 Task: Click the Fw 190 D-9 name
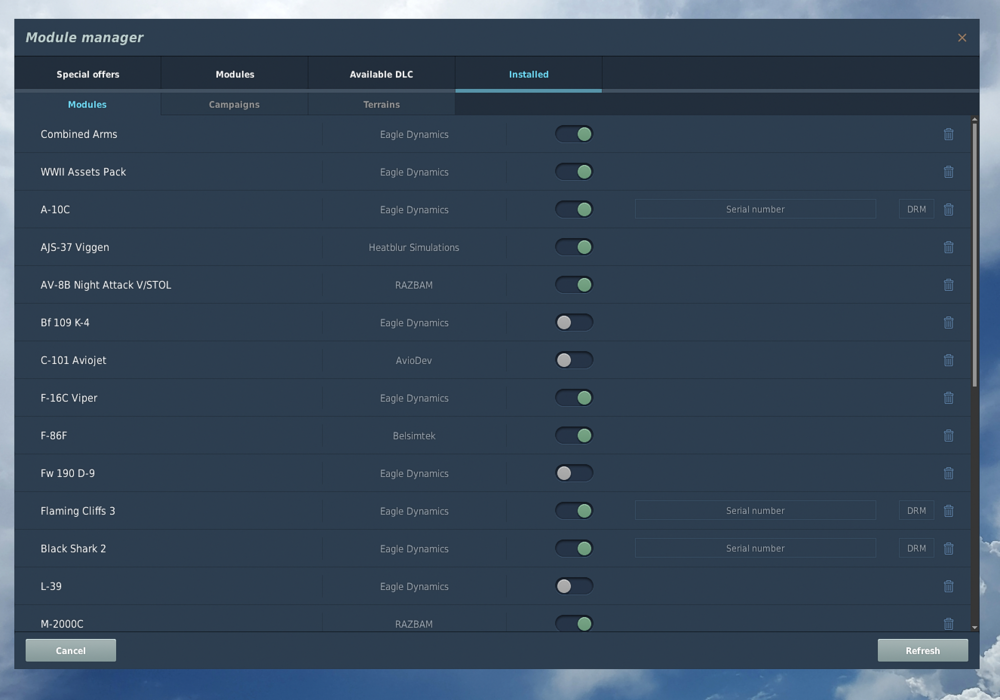68,473
